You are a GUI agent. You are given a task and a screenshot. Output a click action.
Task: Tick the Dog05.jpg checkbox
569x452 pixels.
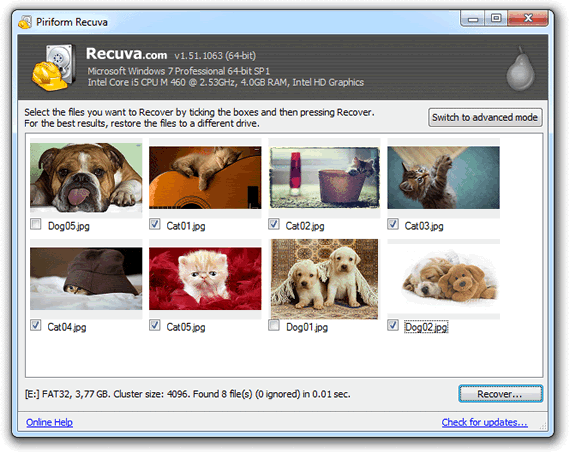click(36, 224)
